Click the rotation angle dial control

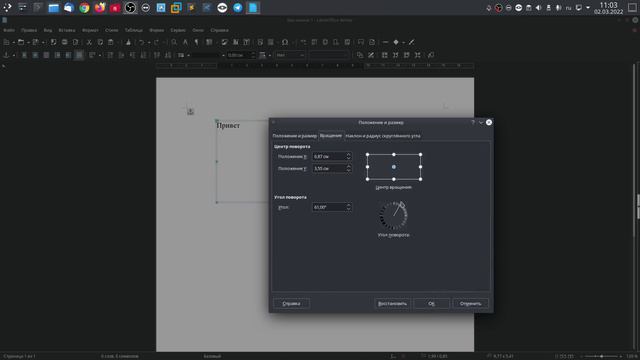pyautogui.click(x=393, y=215)
